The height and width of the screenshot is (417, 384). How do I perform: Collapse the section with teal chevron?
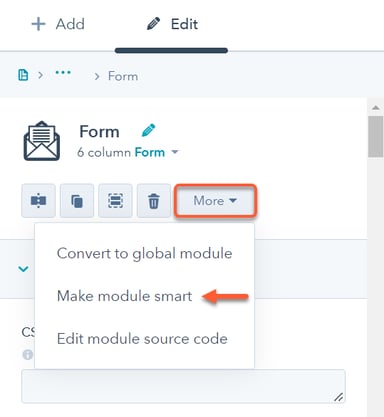pyautogui.click(x=23, y=269)
